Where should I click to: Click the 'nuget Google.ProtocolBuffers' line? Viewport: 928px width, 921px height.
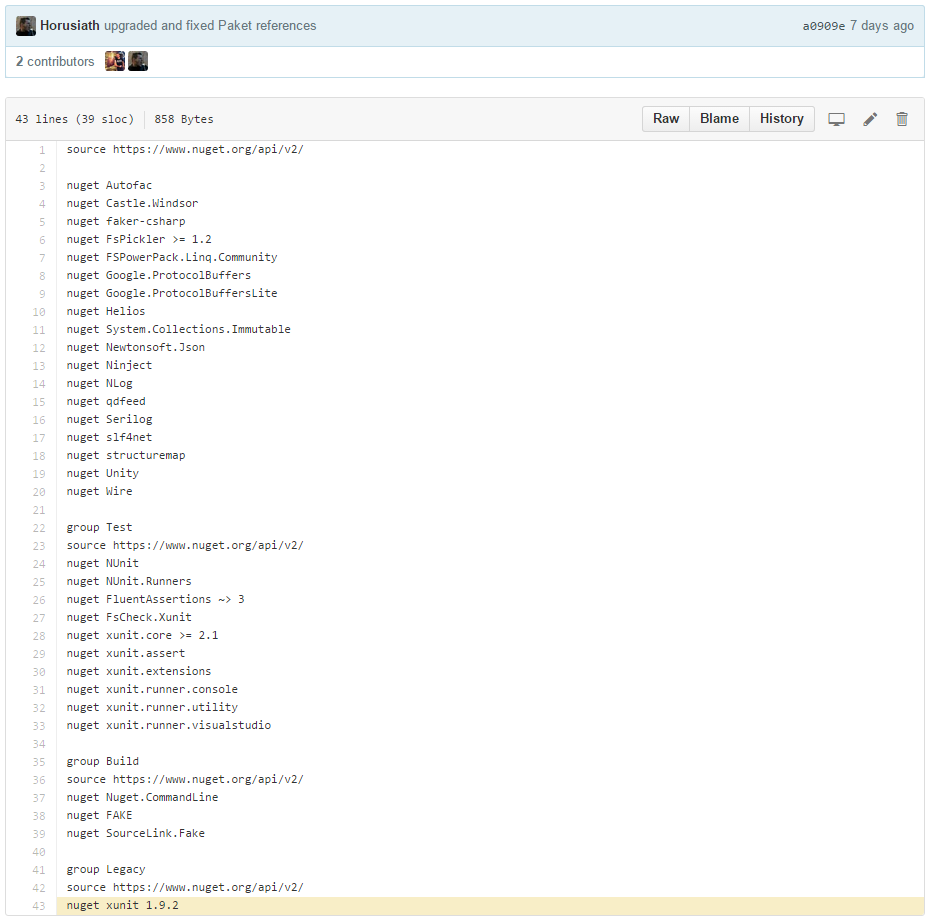[x=159, y=275]
